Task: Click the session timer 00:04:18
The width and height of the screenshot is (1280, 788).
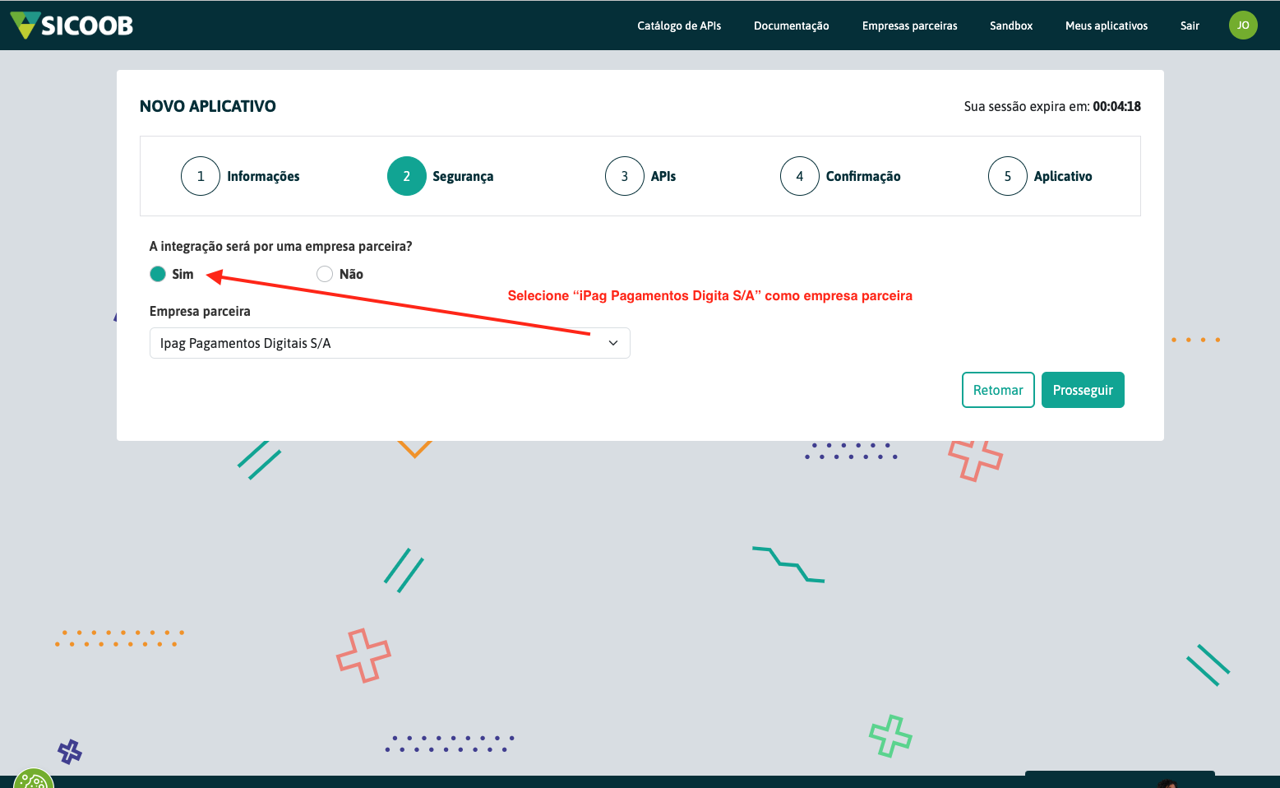Action: (1117, 106)
